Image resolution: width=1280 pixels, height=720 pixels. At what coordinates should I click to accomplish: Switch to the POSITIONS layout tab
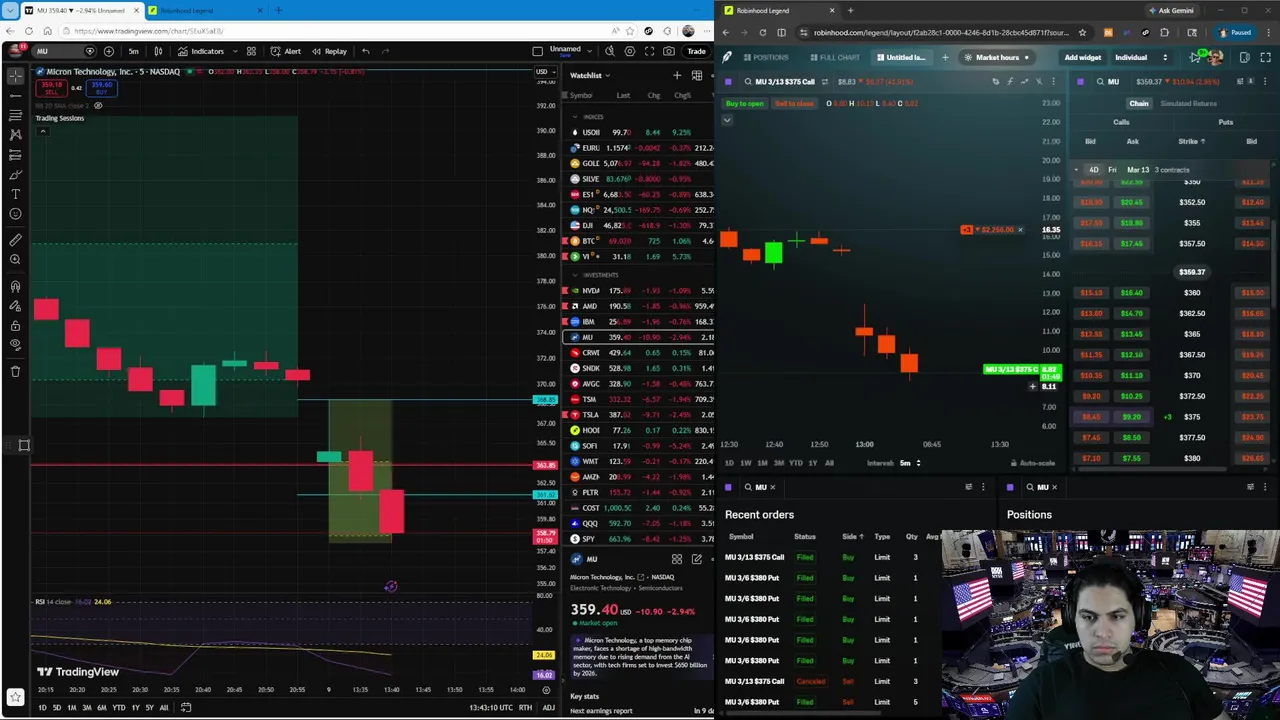[x=765, y=57]
